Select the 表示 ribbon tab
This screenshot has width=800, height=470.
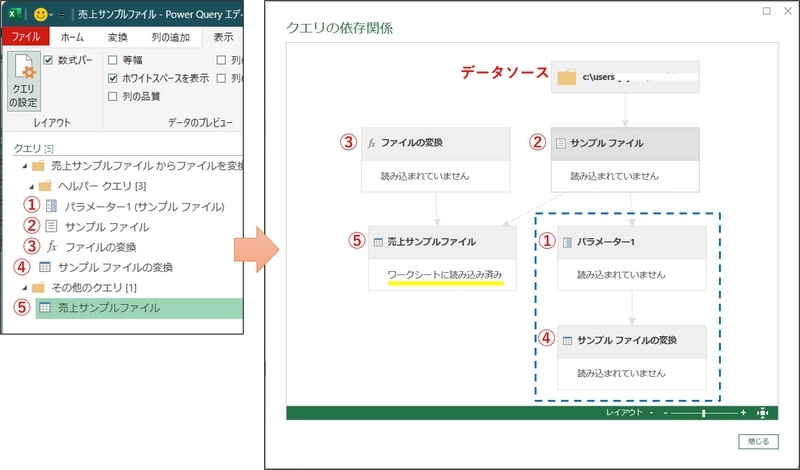223,37
